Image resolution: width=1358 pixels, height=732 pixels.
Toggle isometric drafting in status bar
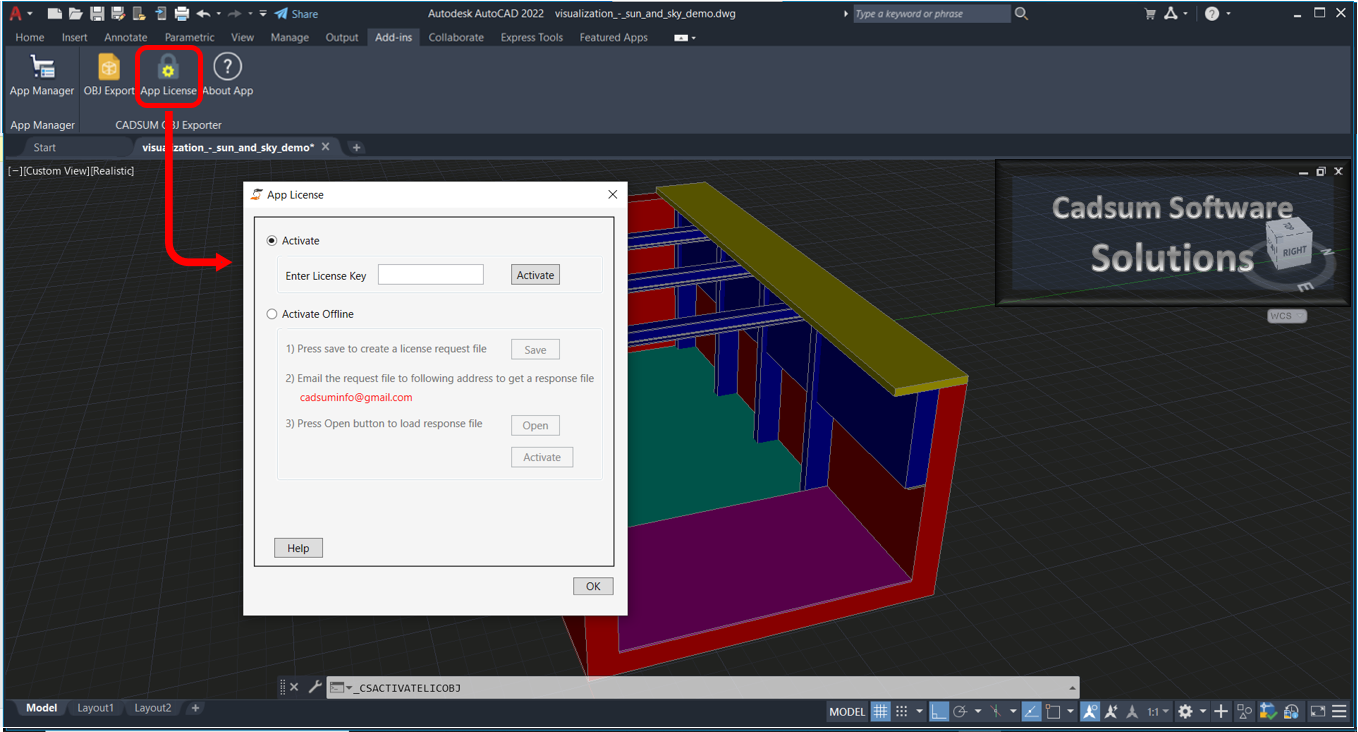click(995, 710)
